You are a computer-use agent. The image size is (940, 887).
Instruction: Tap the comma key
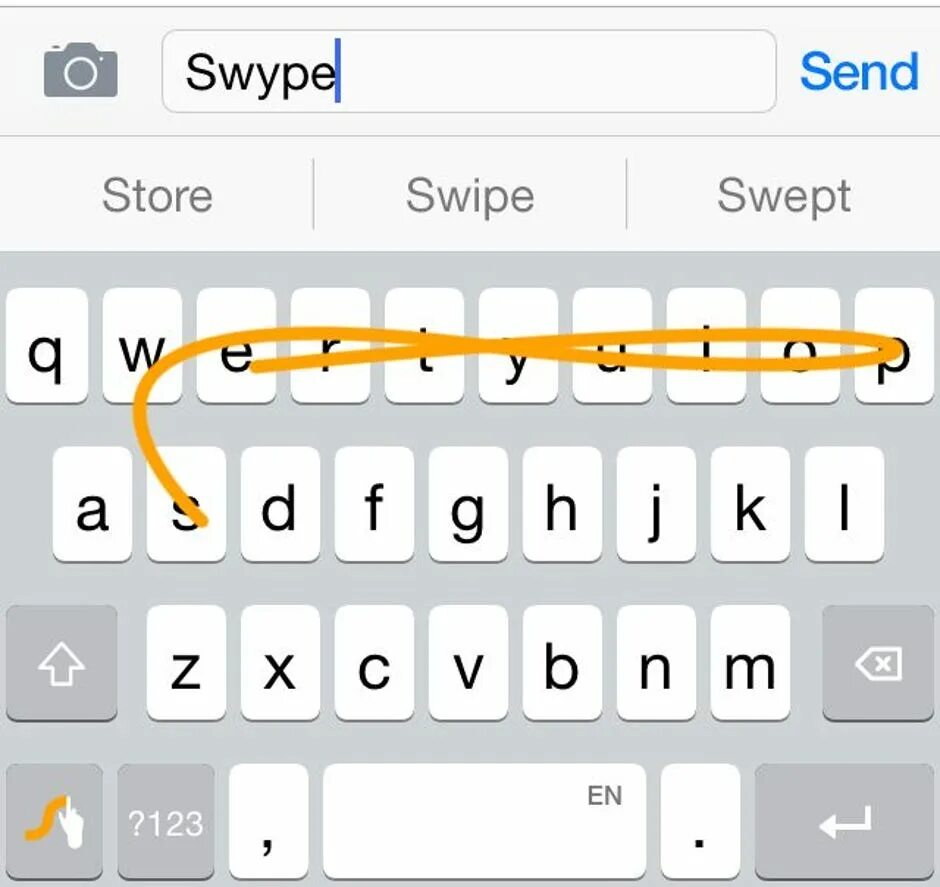tap(269, 820)
